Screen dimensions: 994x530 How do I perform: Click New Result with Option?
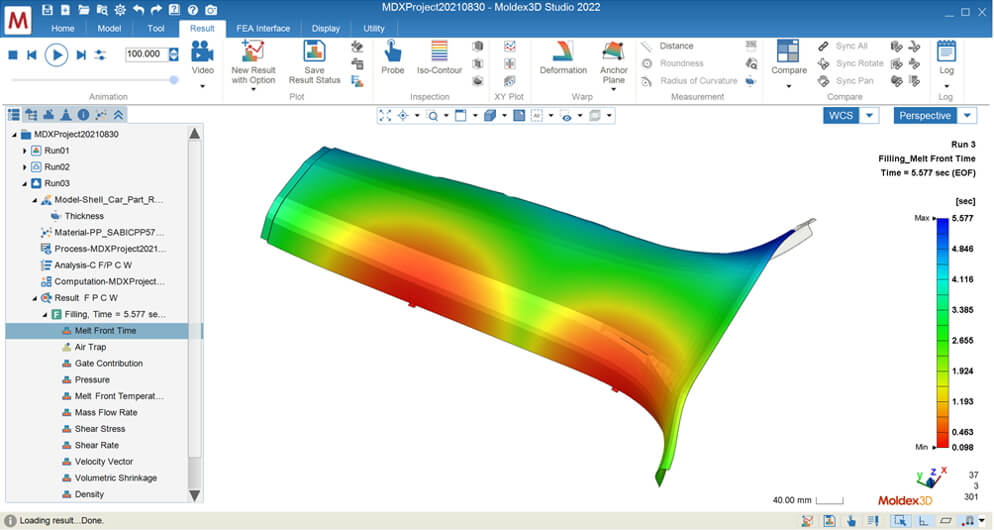point(253,51)
